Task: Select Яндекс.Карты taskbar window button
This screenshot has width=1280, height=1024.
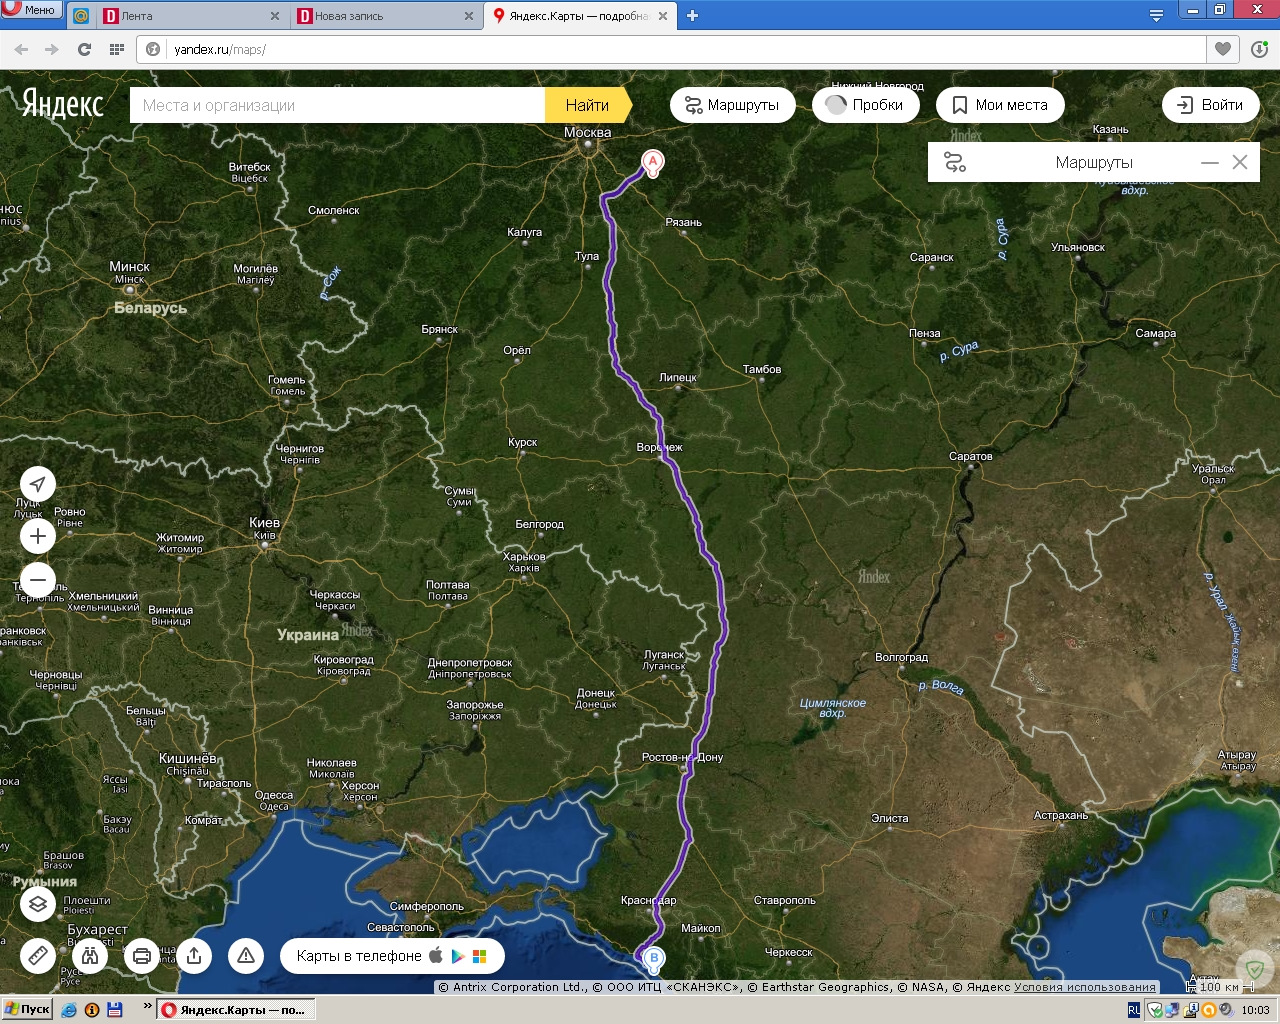Action: [x=237, y=1010]
